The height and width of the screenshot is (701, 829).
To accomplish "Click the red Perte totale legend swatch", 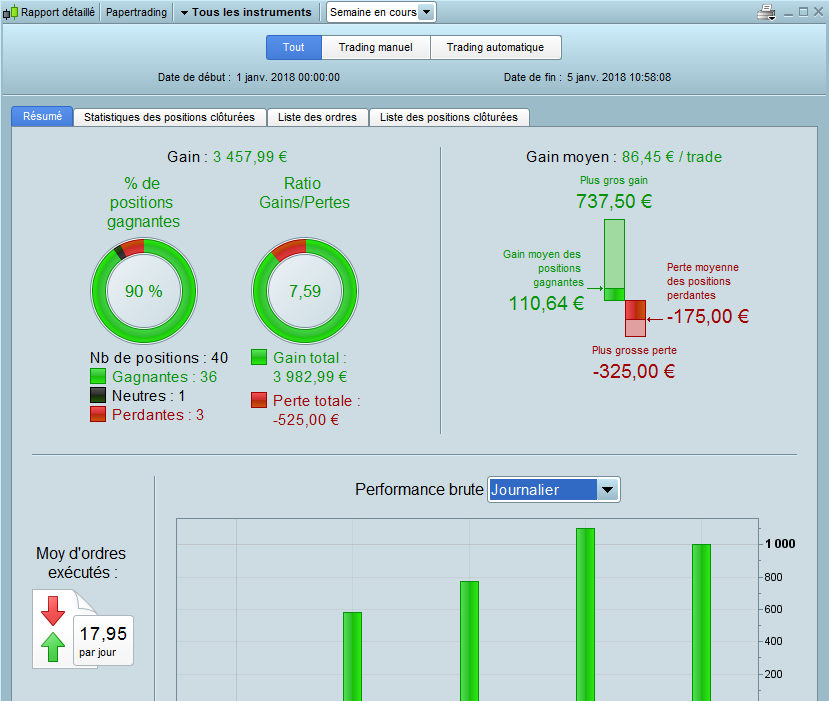I will pos(259,400).
